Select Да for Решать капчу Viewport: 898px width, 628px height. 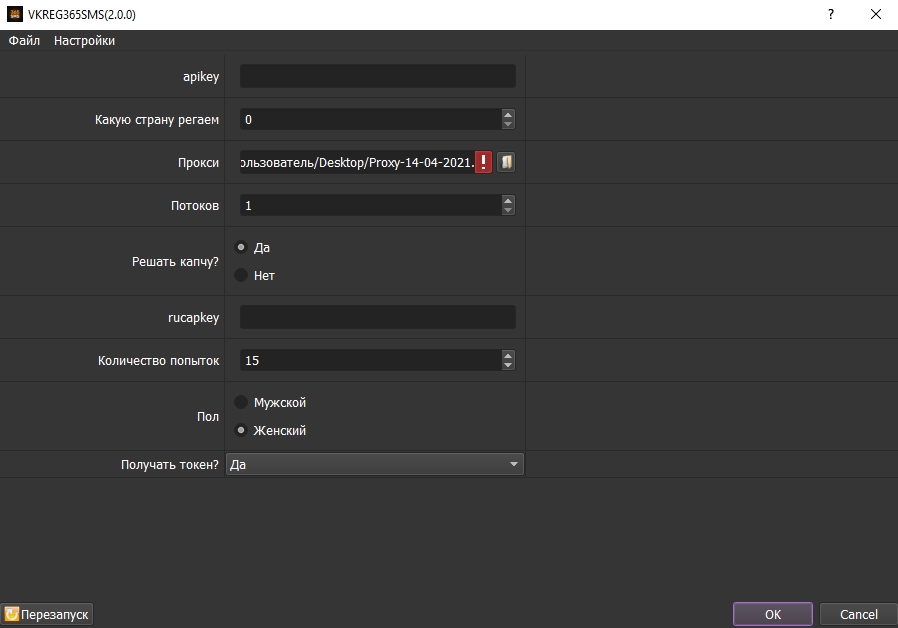[x=241, y=247]
